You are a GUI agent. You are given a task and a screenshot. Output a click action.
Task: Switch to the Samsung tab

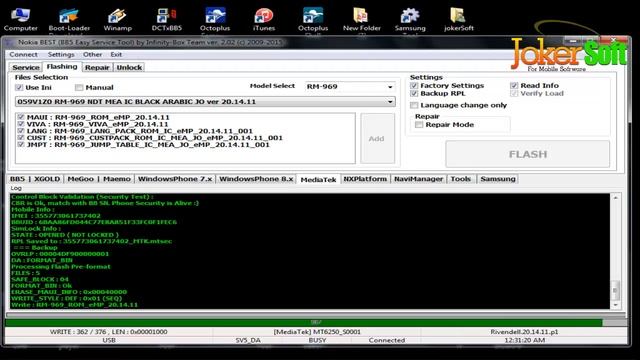tap(498, 179)
